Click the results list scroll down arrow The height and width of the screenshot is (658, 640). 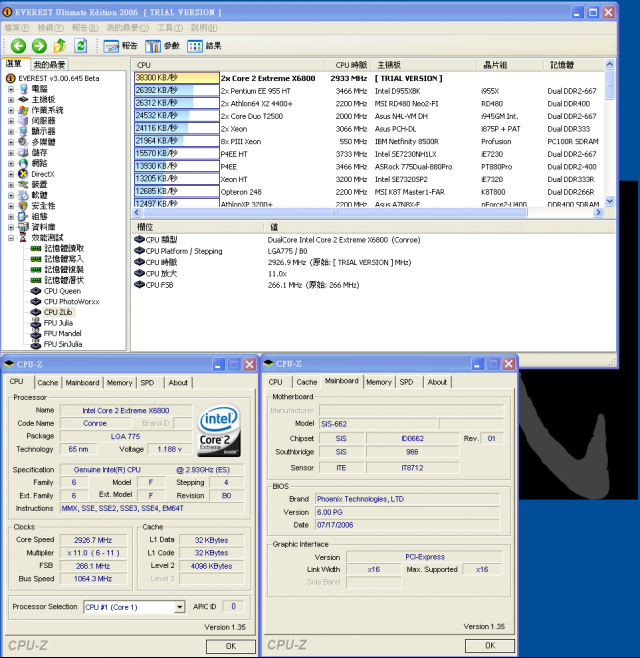tap(610, 201)
